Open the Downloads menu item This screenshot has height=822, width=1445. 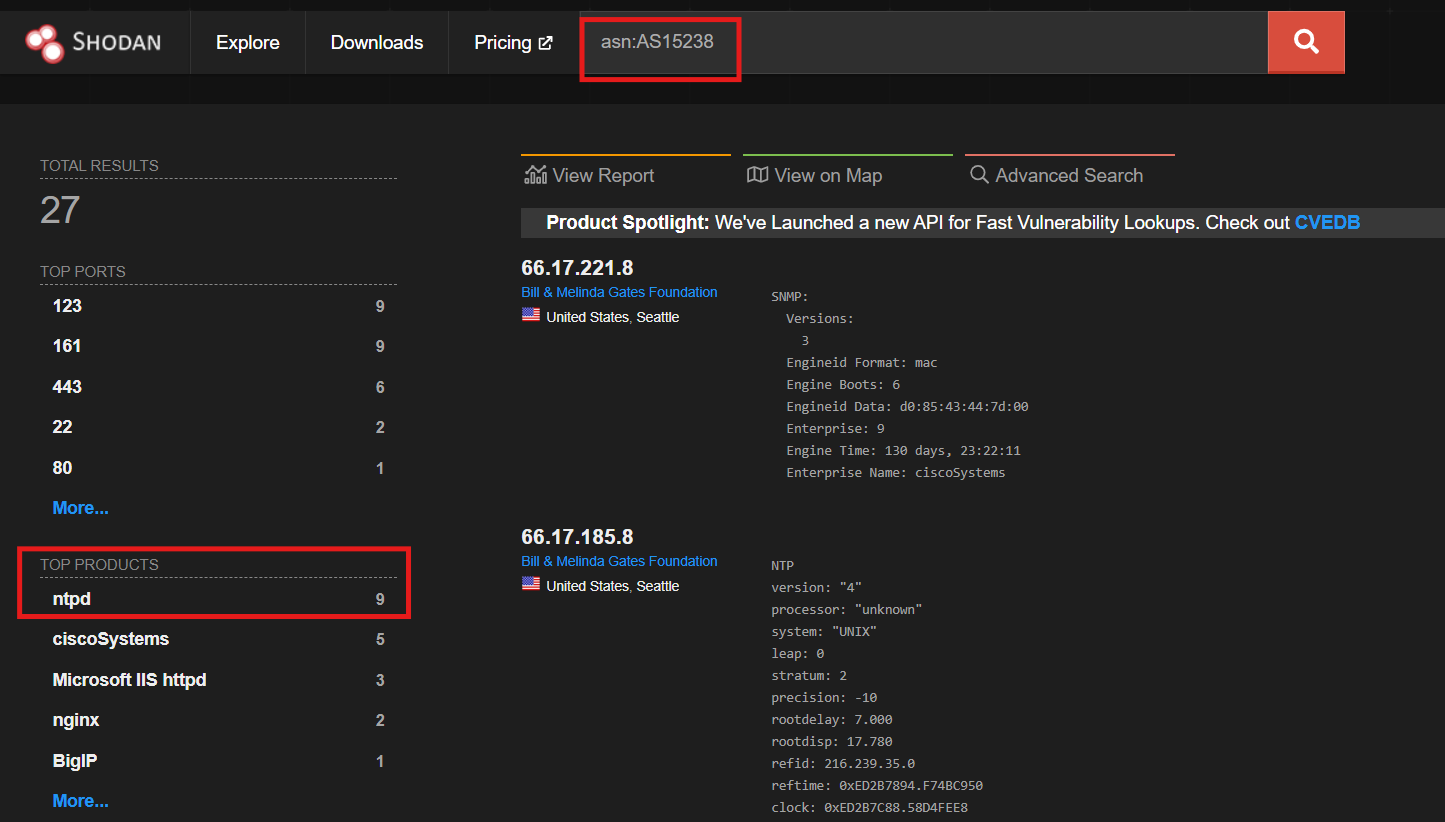coord(376,42)
